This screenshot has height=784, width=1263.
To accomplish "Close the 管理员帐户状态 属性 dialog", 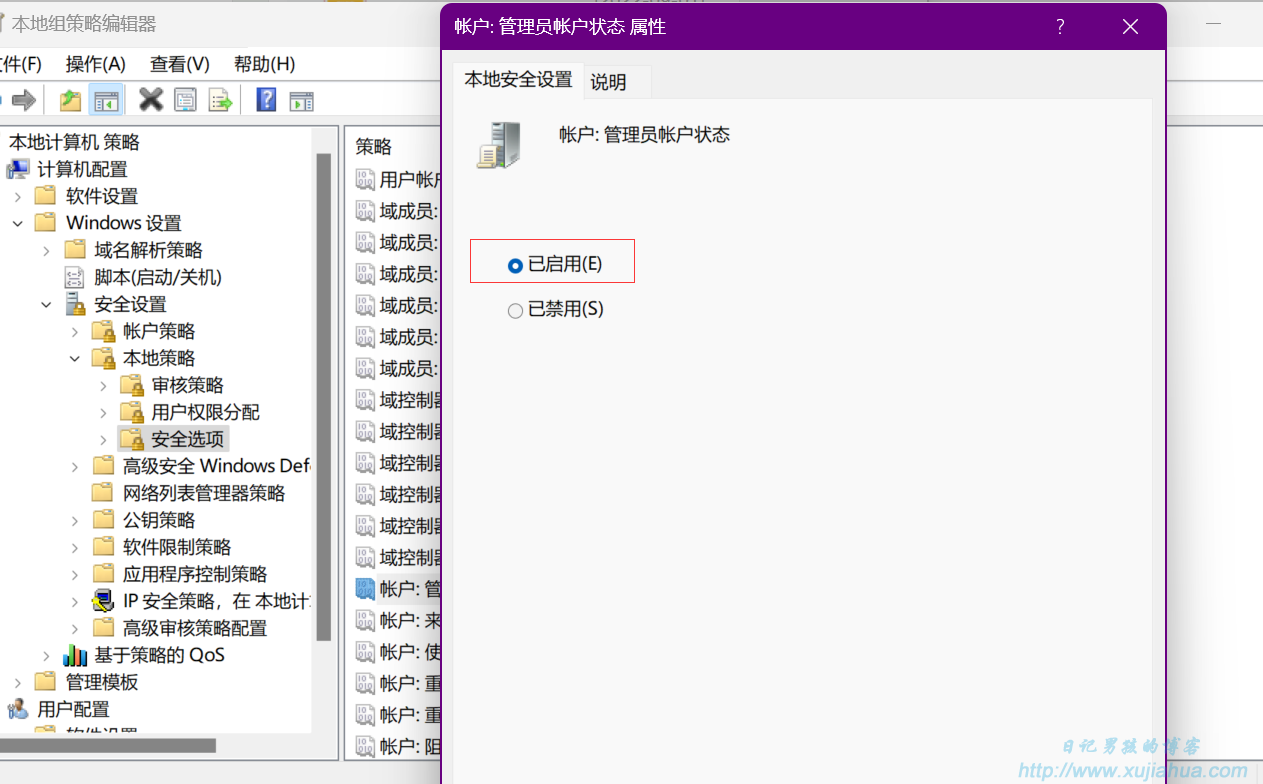I will click(1130, 27).
